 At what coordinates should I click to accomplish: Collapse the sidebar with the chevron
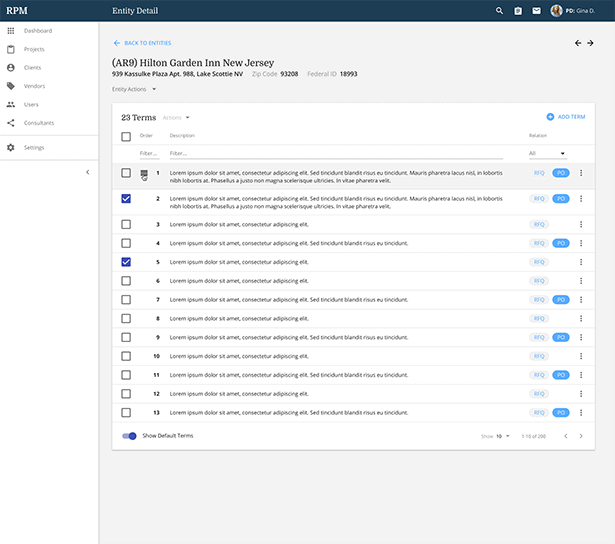[87, 172]
